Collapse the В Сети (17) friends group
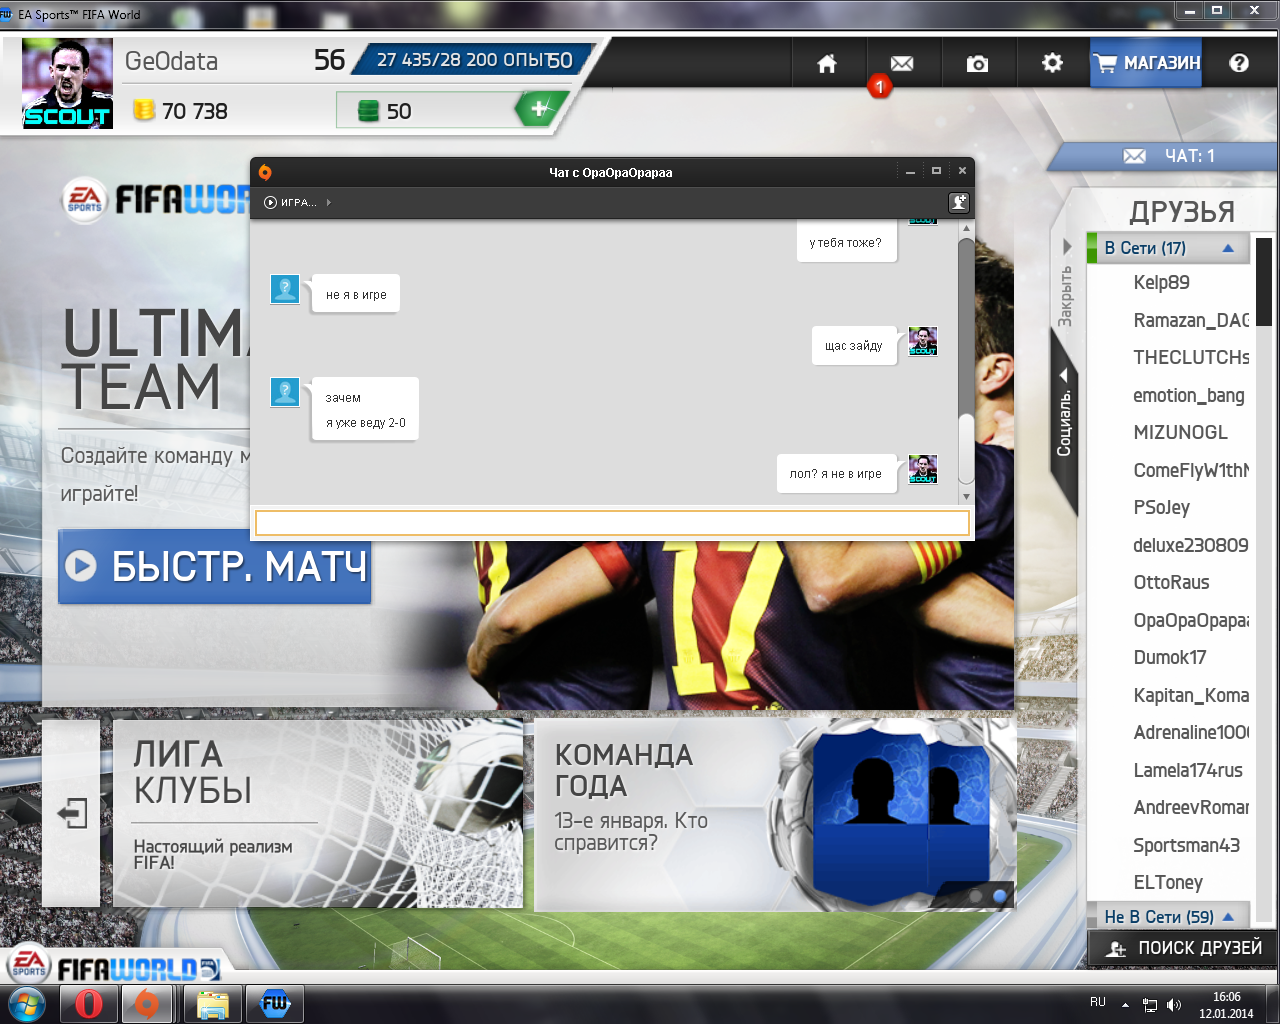 click(x=1168, y=248)
